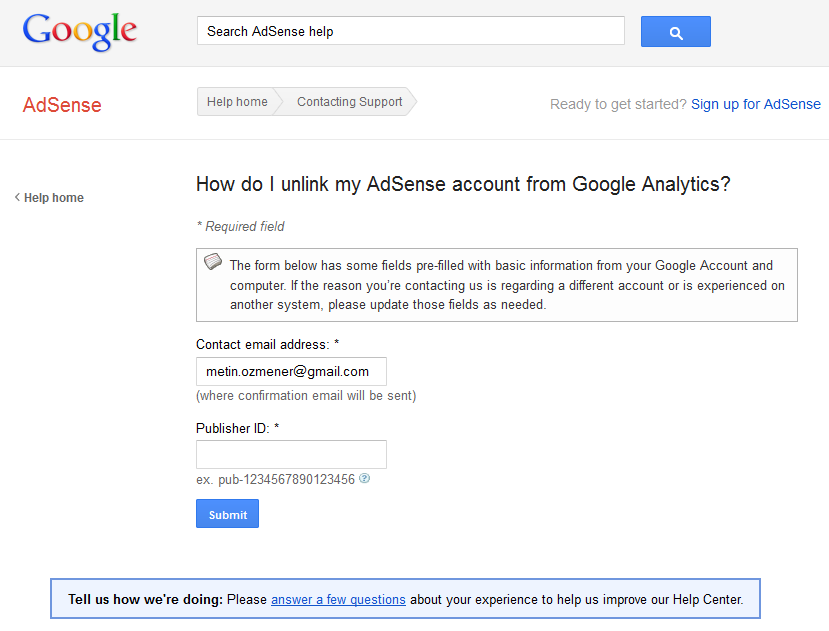Click the Contact email address field
This screenshot has width=829, height=631.
291,371
